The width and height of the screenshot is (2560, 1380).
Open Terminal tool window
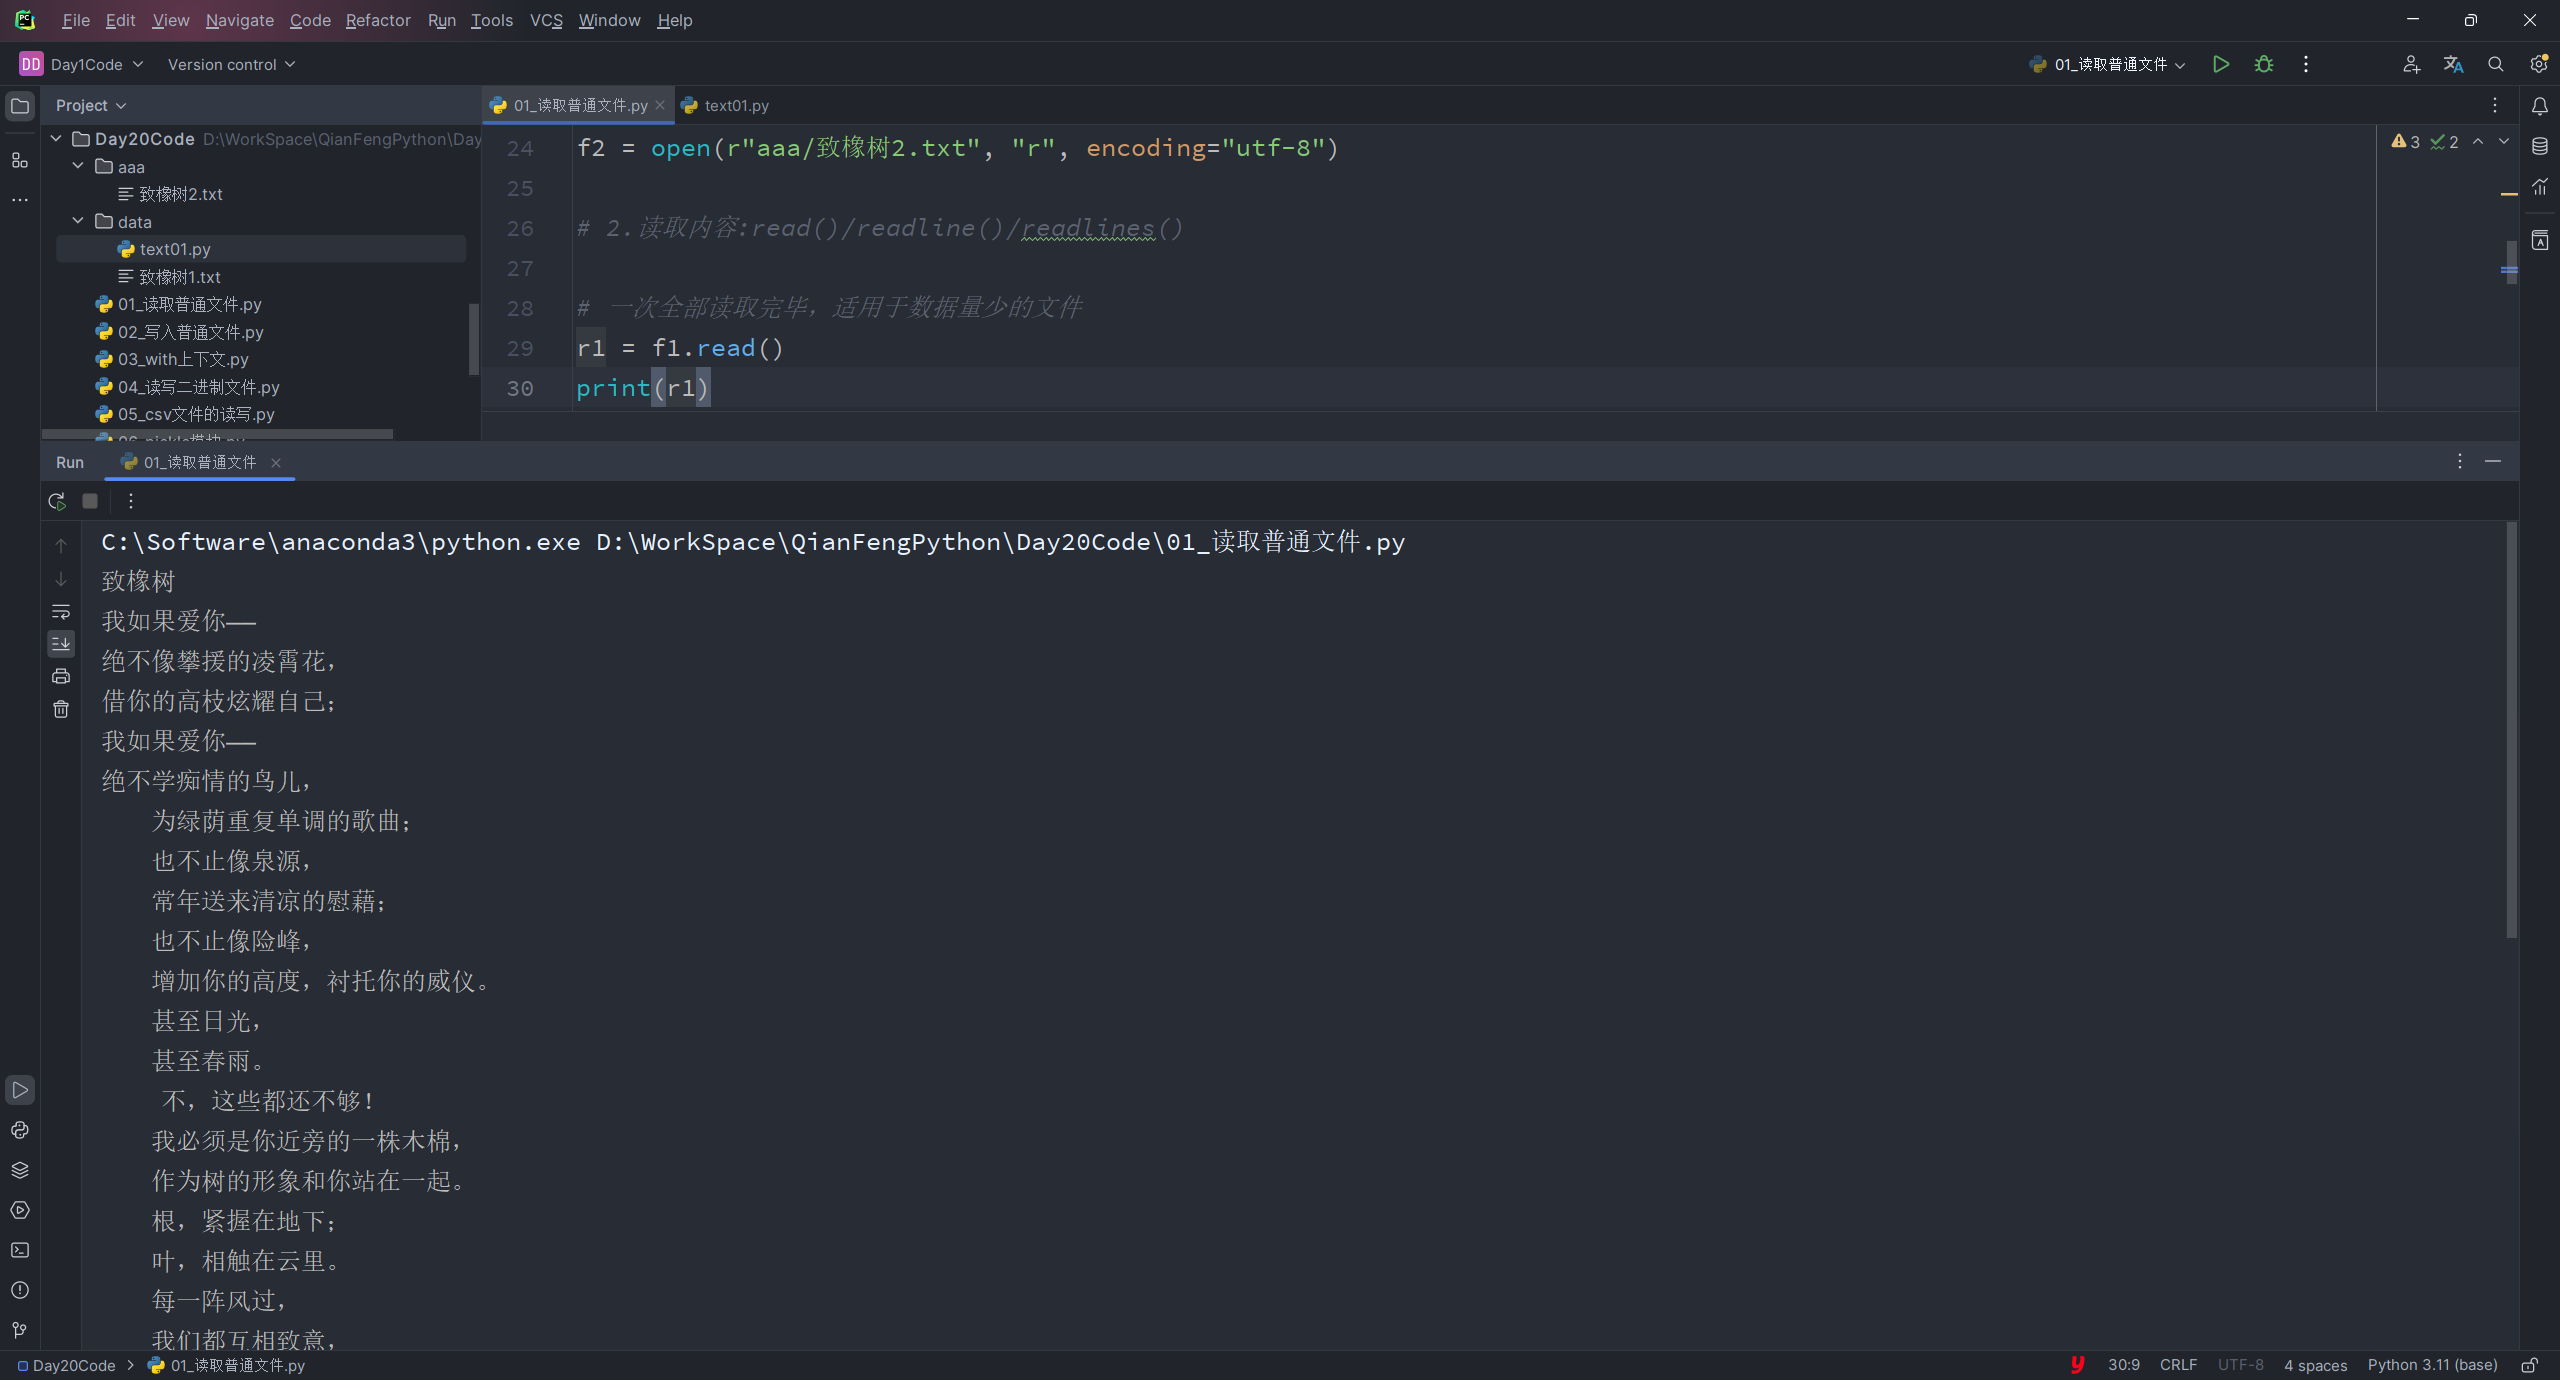click(20, 1250)
